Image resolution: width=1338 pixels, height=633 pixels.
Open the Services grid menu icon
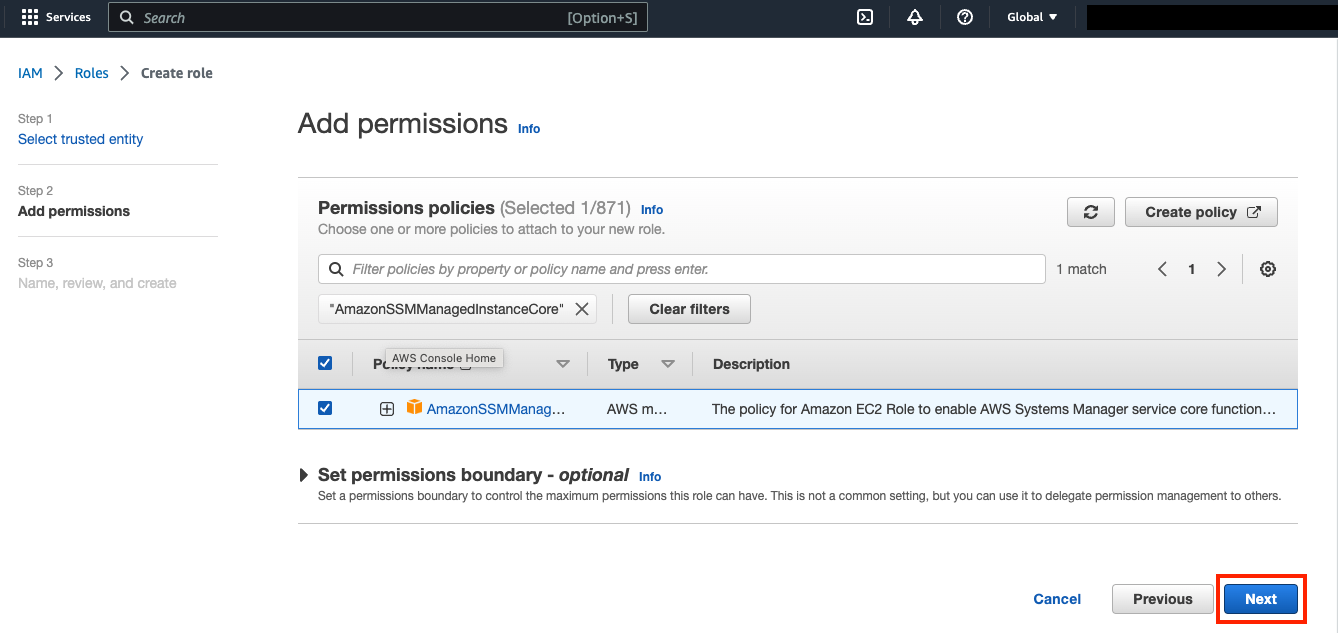(x=30, y=18)
